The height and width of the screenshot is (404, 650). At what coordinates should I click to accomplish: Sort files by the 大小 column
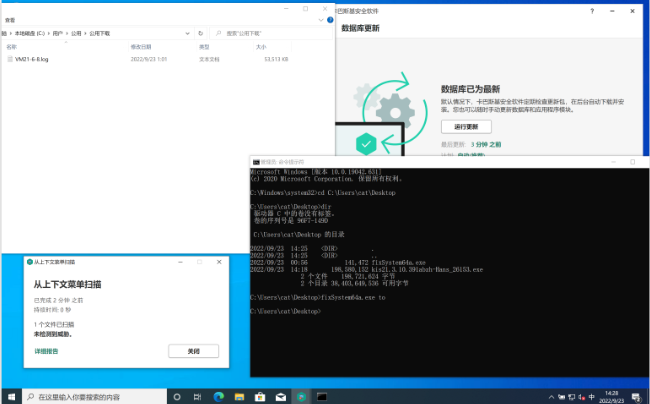pos(261,47)
